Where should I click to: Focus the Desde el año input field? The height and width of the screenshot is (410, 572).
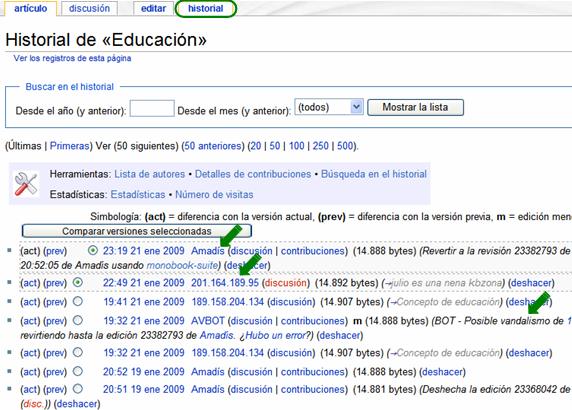click(x=152, y=109)
